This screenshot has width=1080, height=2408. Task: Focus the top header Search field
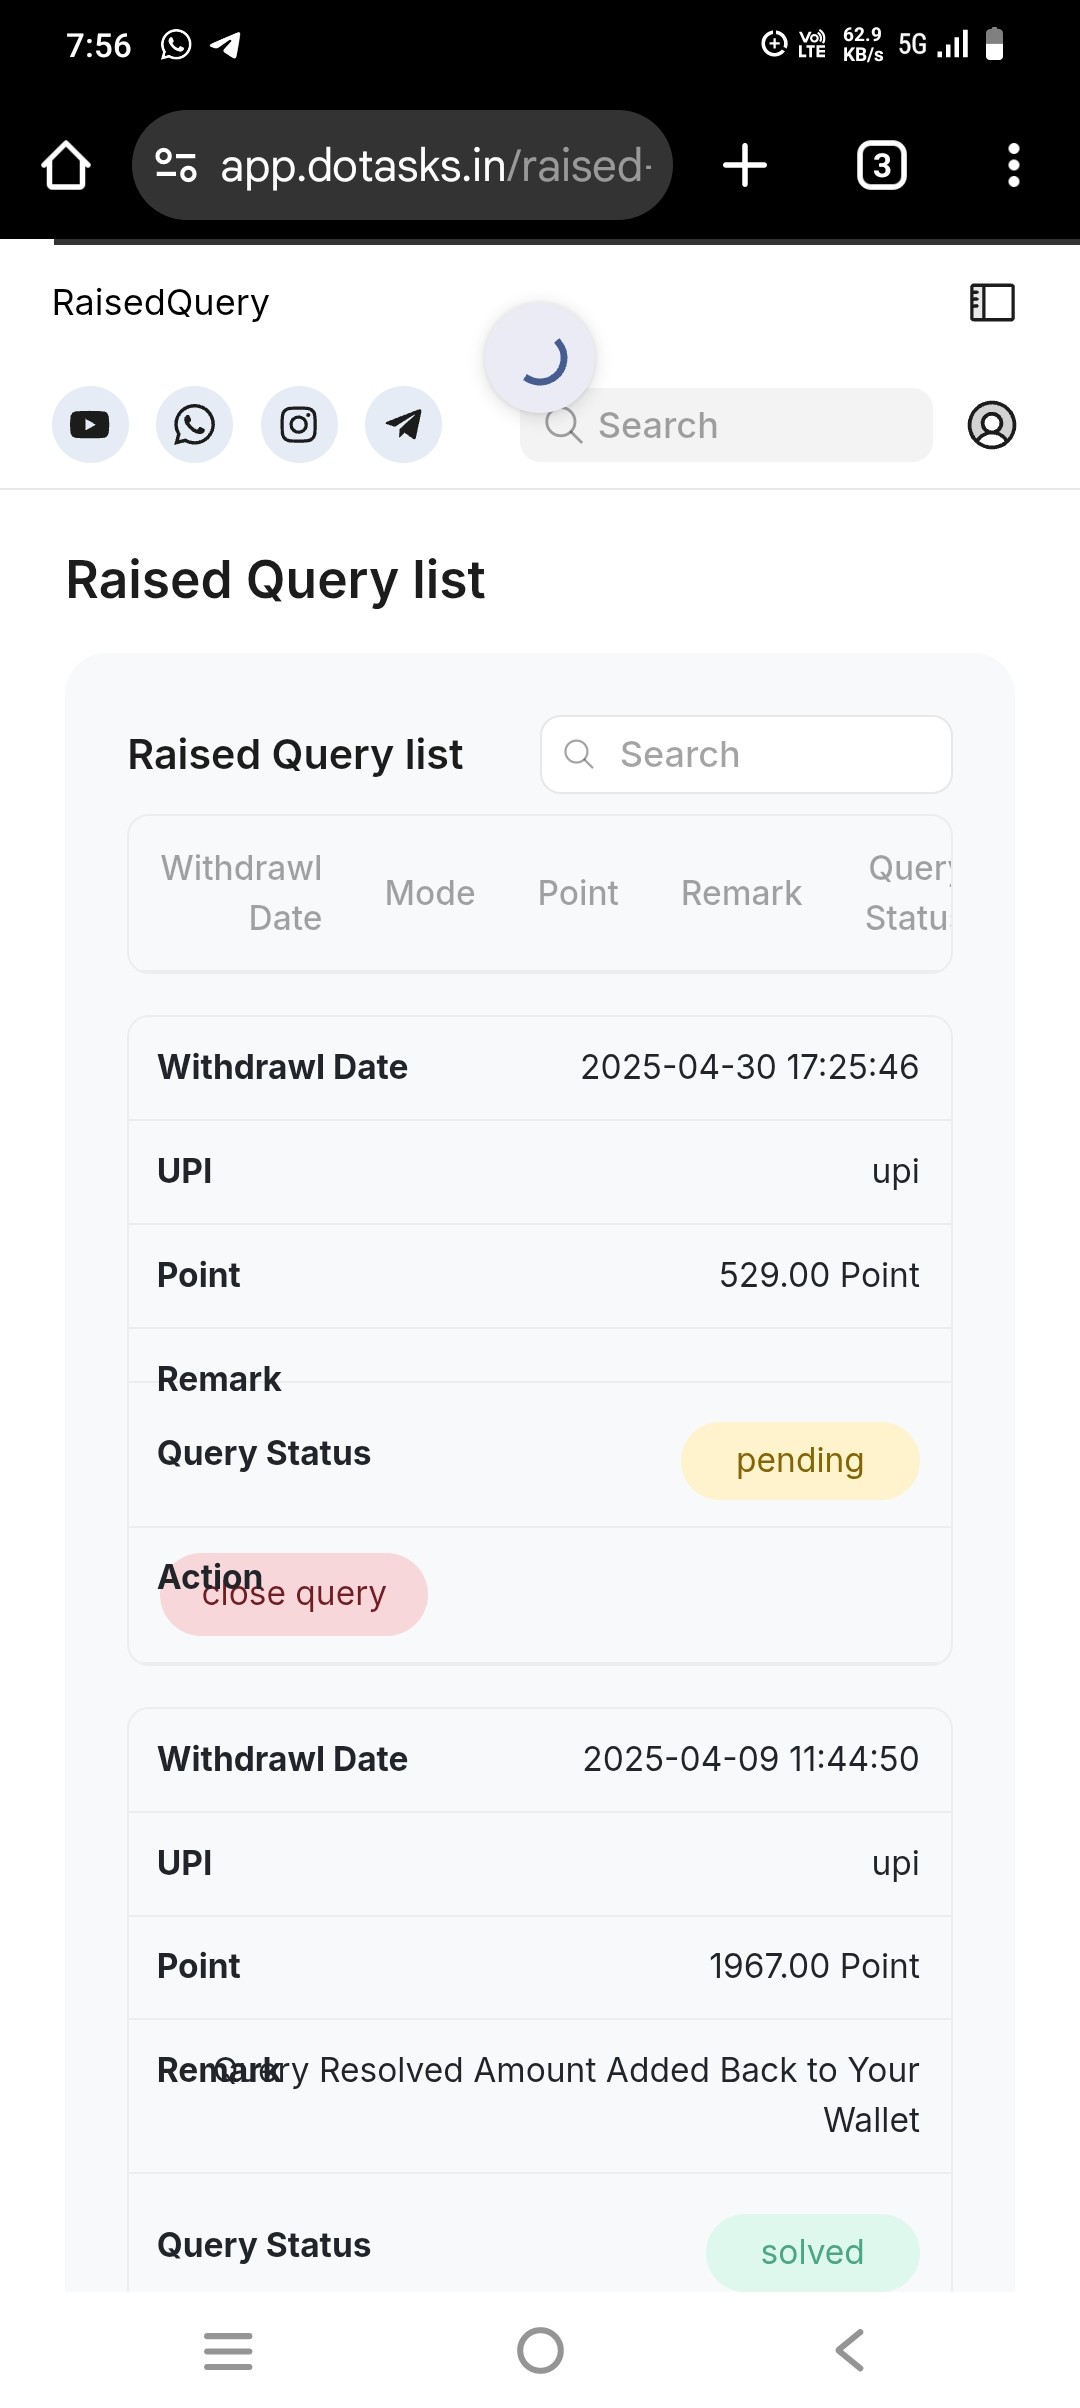point(726,425)
